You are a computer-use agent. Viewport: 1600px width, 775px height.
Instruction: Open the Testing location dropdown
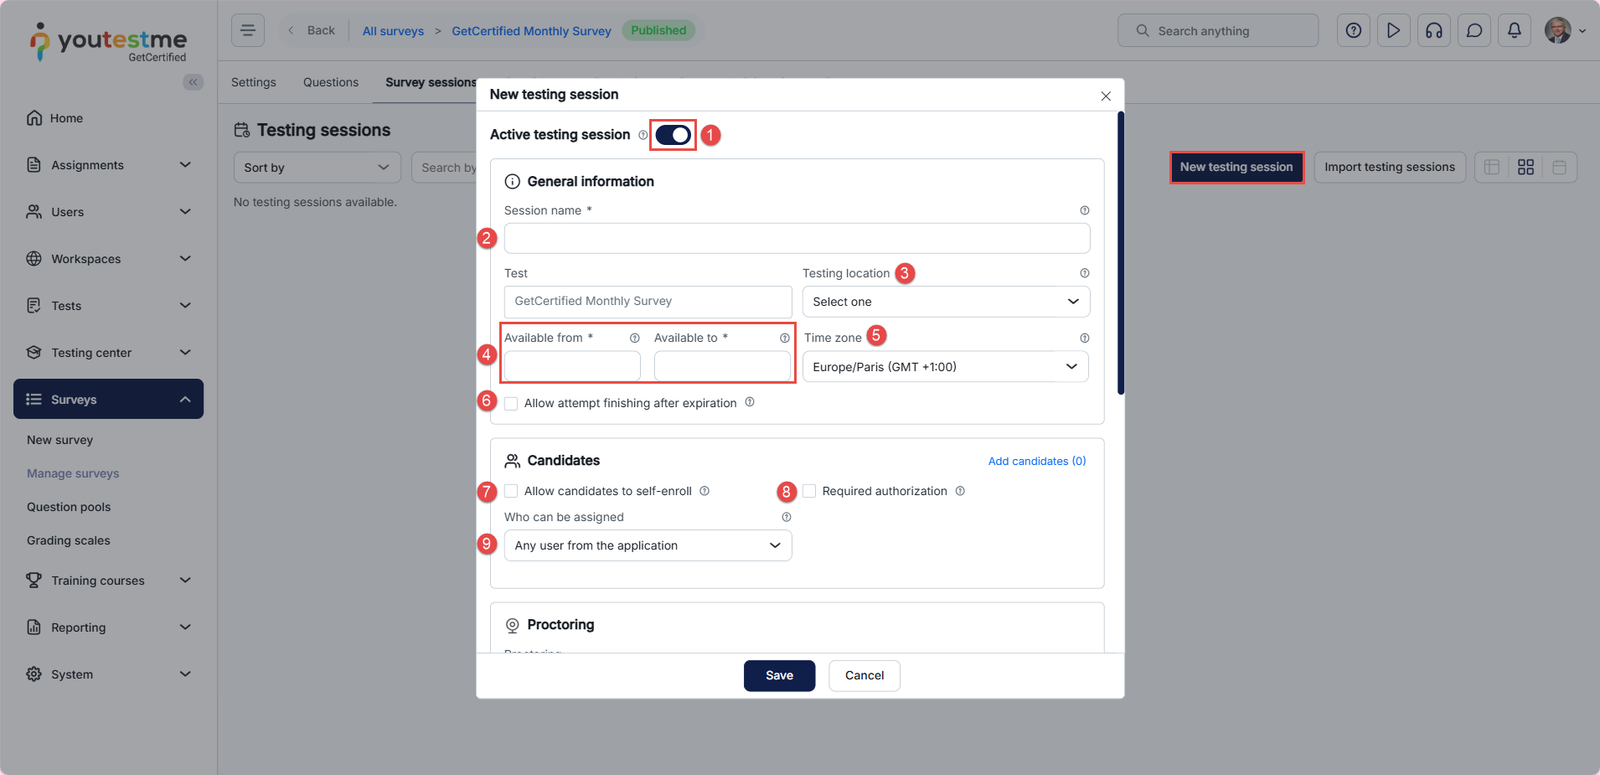click(945, 302)
